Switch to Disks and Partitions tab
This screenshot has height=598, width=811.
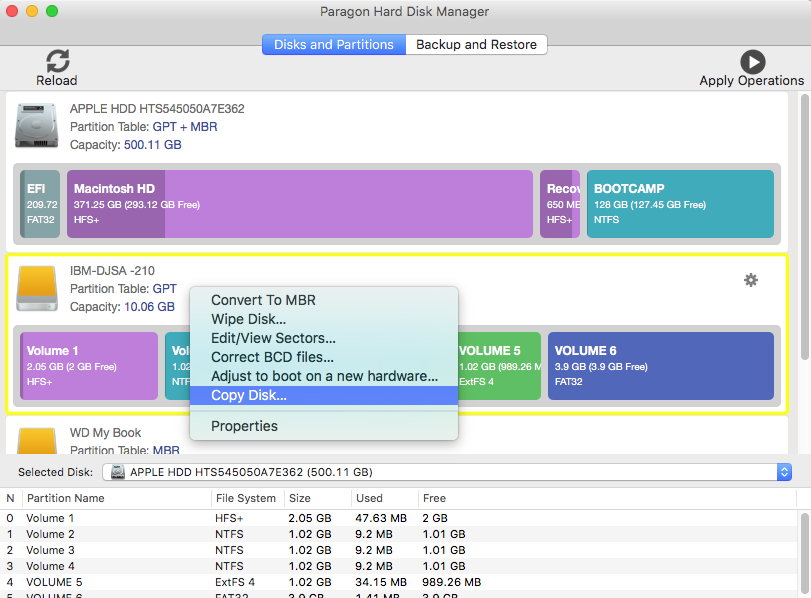click(334, 44)
